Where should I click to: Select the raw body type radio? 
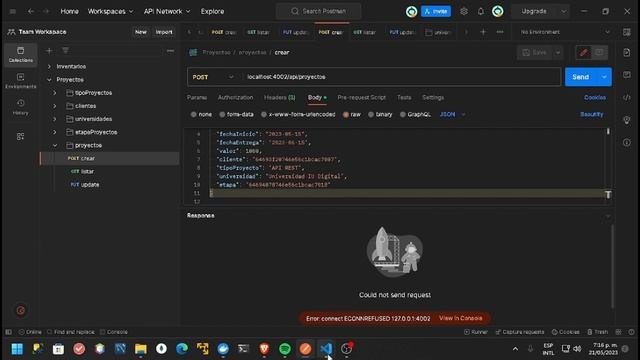[346, 114]
